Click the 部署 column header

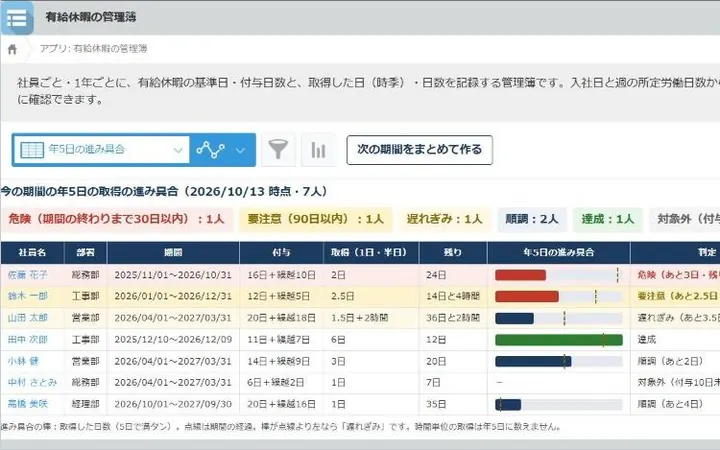click(85, 253)
